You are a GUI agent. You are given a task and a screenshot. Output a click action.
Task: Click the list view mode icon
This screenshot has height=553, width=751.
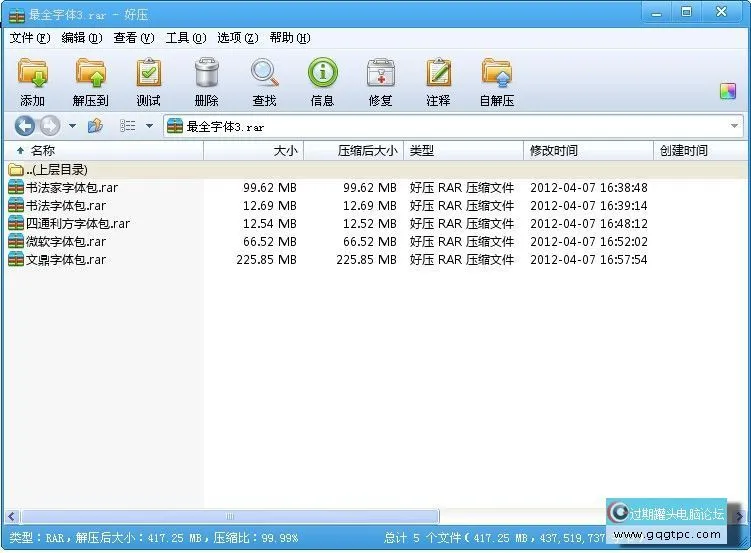127,126
